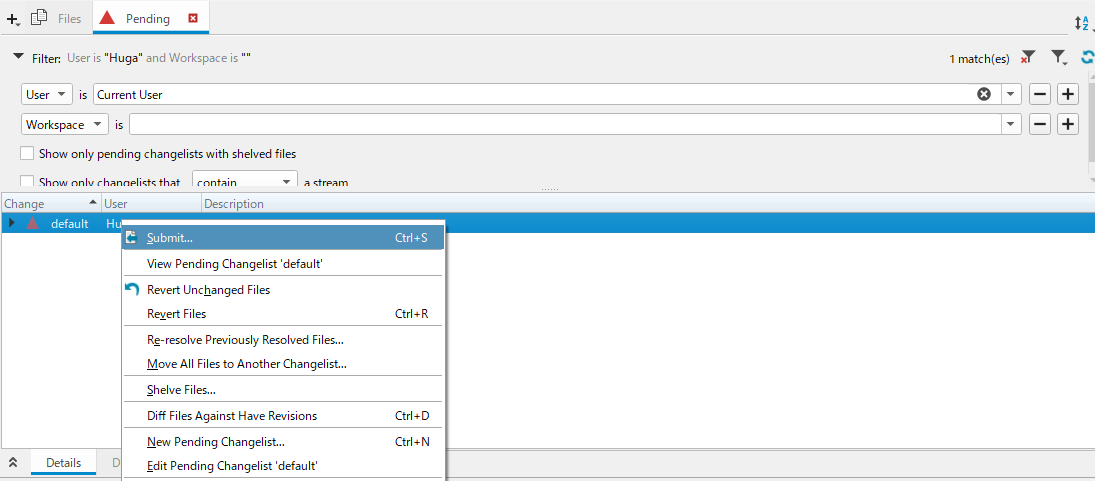Image resolution: width=1095 pixels, height=481 pixels.
Task: Open the Current User value dropdown arrow
Action: point(1011,94)
